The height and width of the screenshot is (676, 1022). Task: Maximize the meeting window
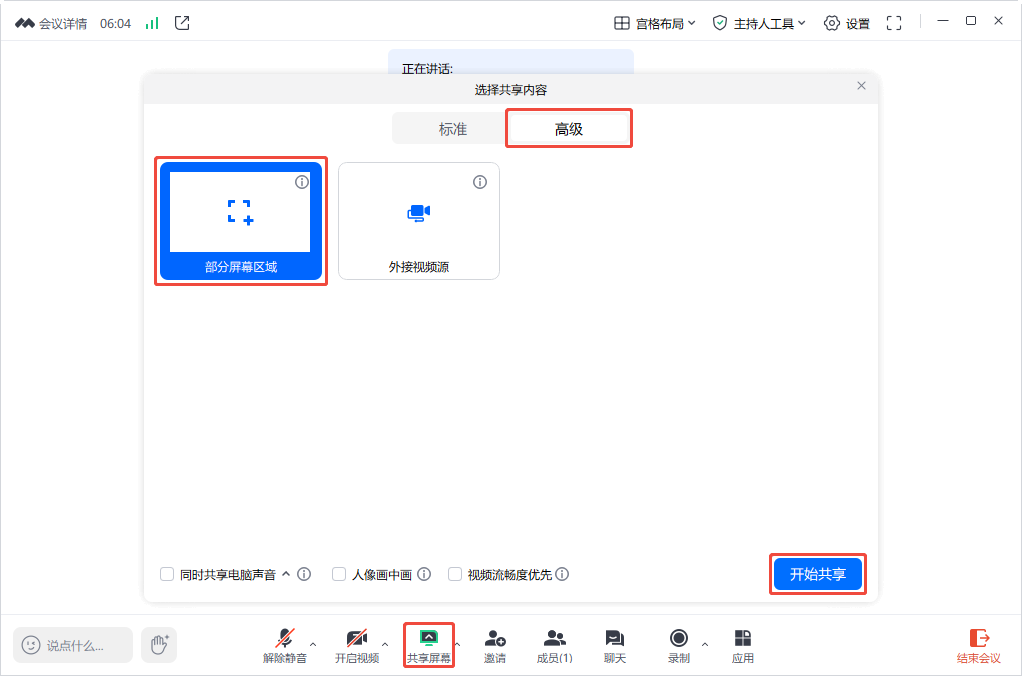(971, 21)
